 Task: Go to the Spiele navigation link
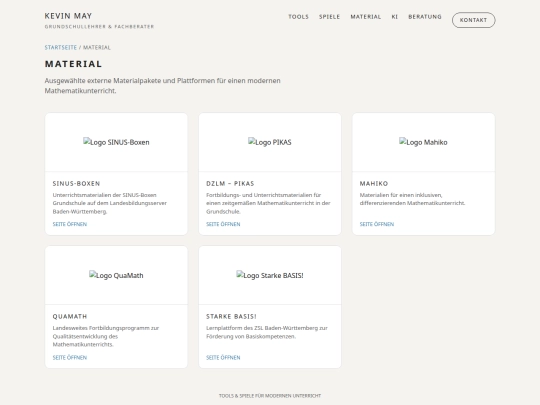click(329, 17)
